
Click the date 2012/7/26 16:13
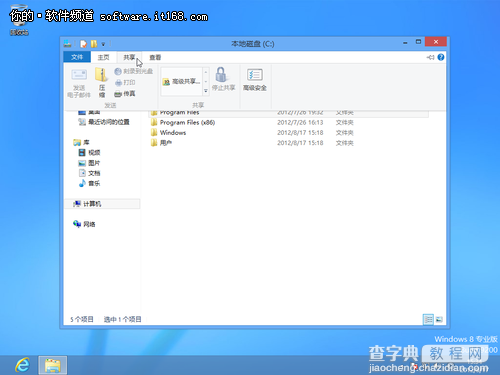[300, 122]
